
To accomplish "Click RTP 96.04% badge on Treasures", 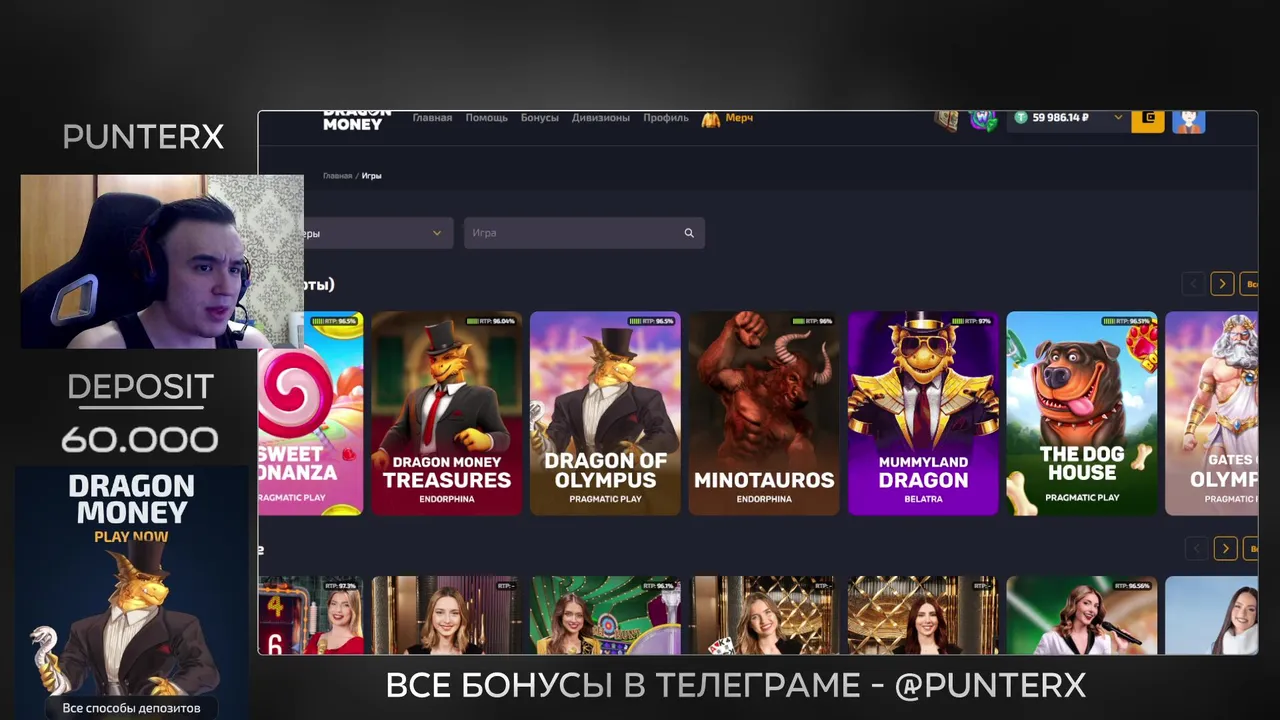I will (491, 321).
